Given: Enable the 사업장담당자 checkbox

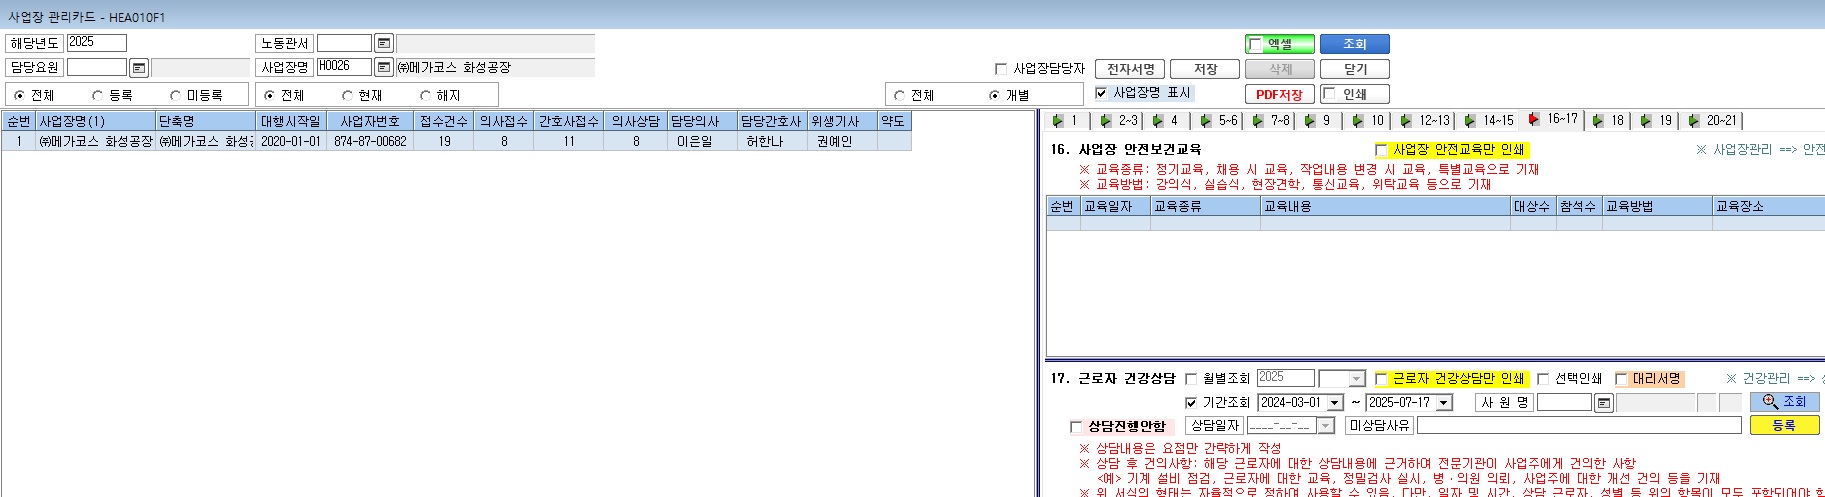Looking at the screenshot, I should (x=1001, y=69).
